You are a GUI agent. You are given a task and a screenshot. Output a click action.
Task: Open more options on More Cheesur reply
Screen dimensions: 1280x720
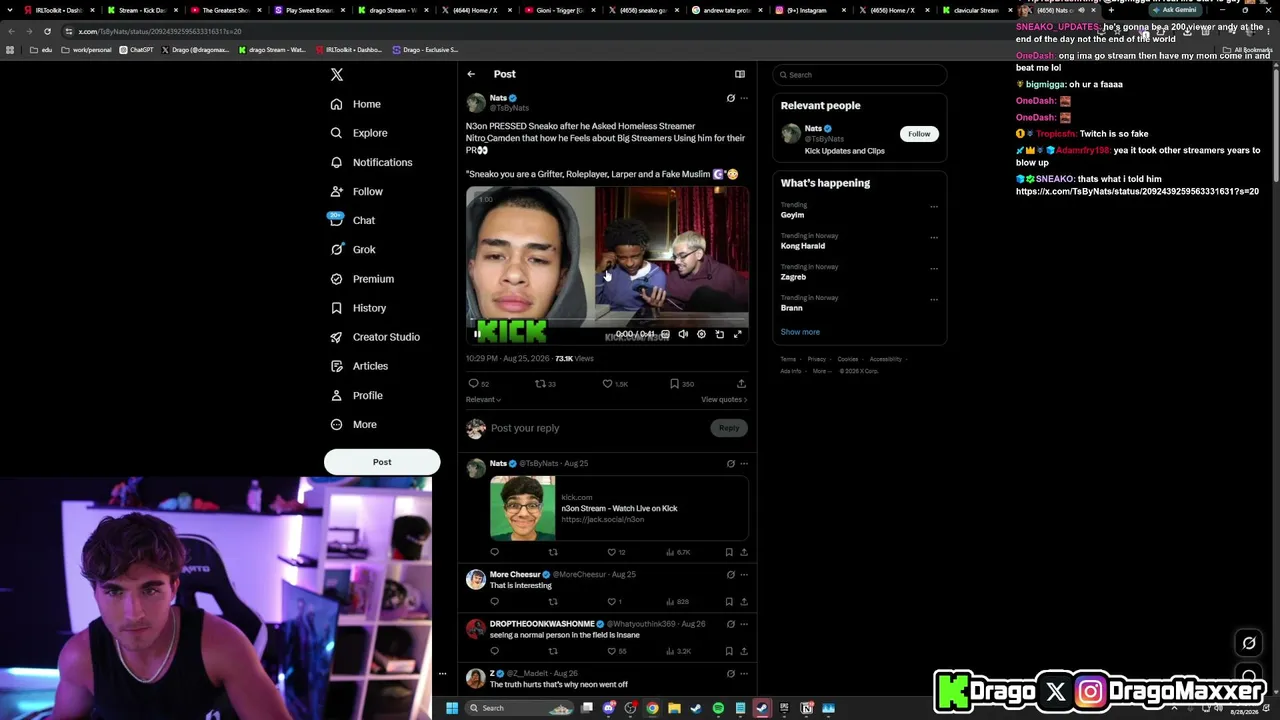[x=744, y=575]
